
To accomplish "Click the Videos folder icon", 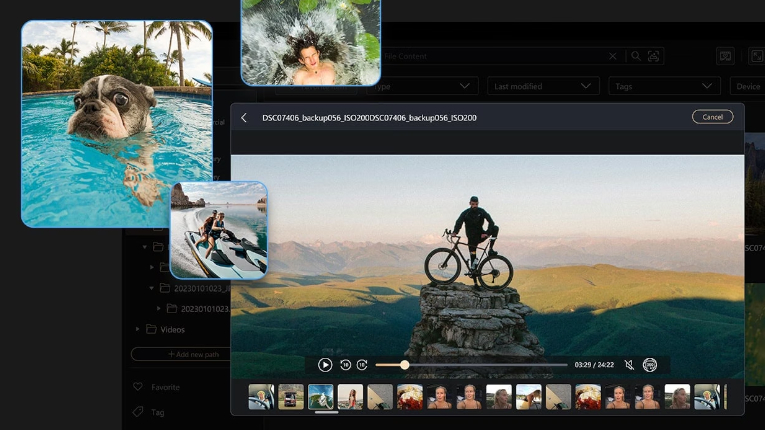I will click(x=152, y=330).
